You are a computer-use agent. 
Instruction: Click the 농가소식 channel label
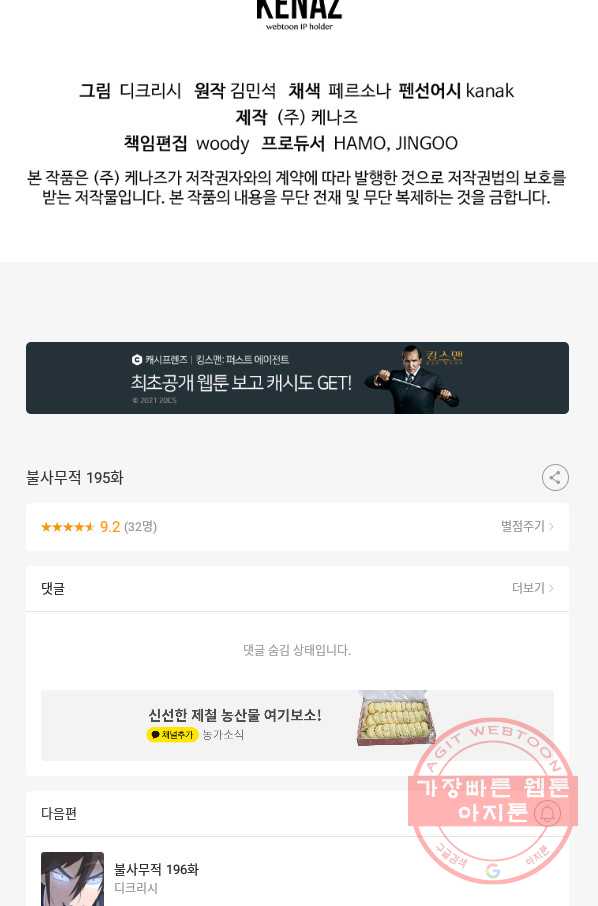point(223,735)
